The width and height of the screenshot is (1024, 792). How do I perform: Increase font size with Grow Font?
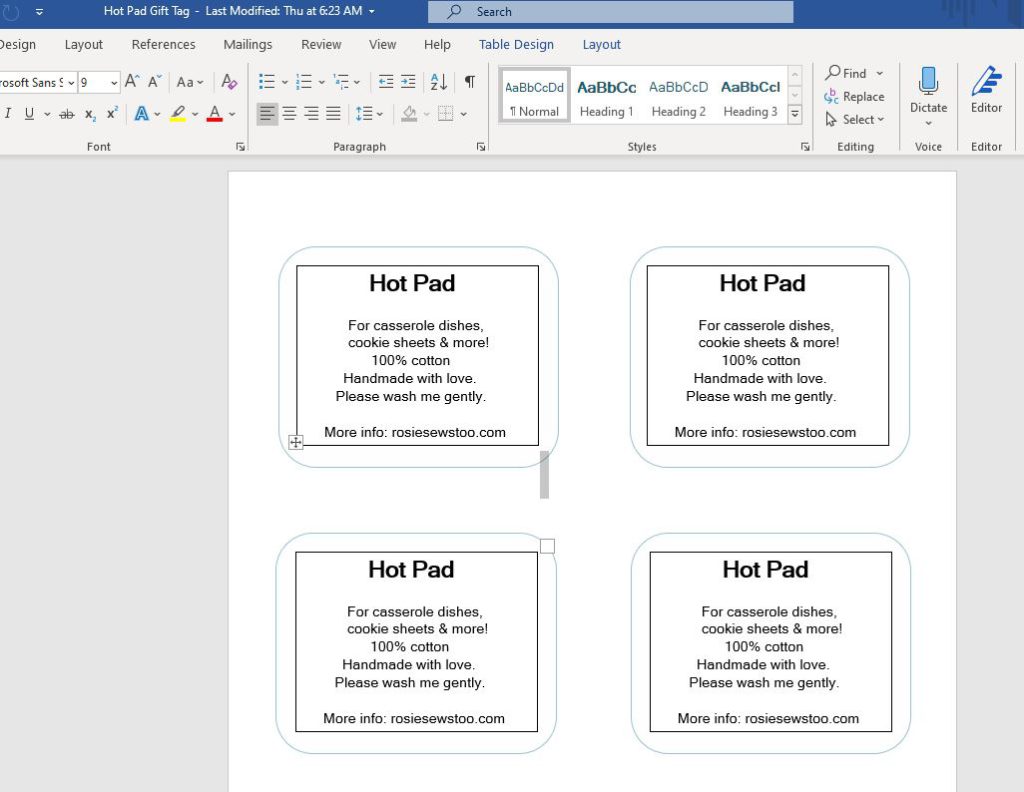(132, 82)
